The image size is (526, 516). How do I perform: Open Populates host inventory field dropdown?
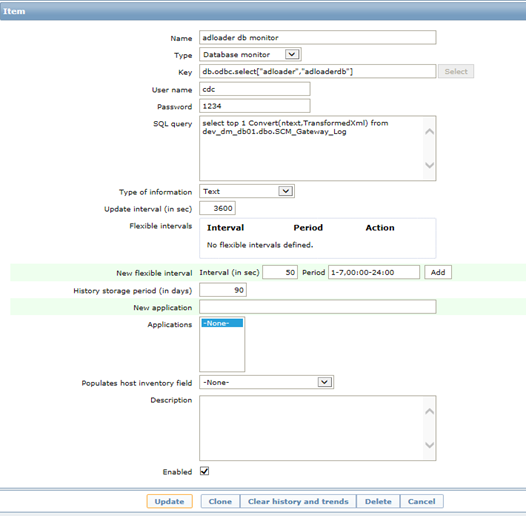click(266, 382)
